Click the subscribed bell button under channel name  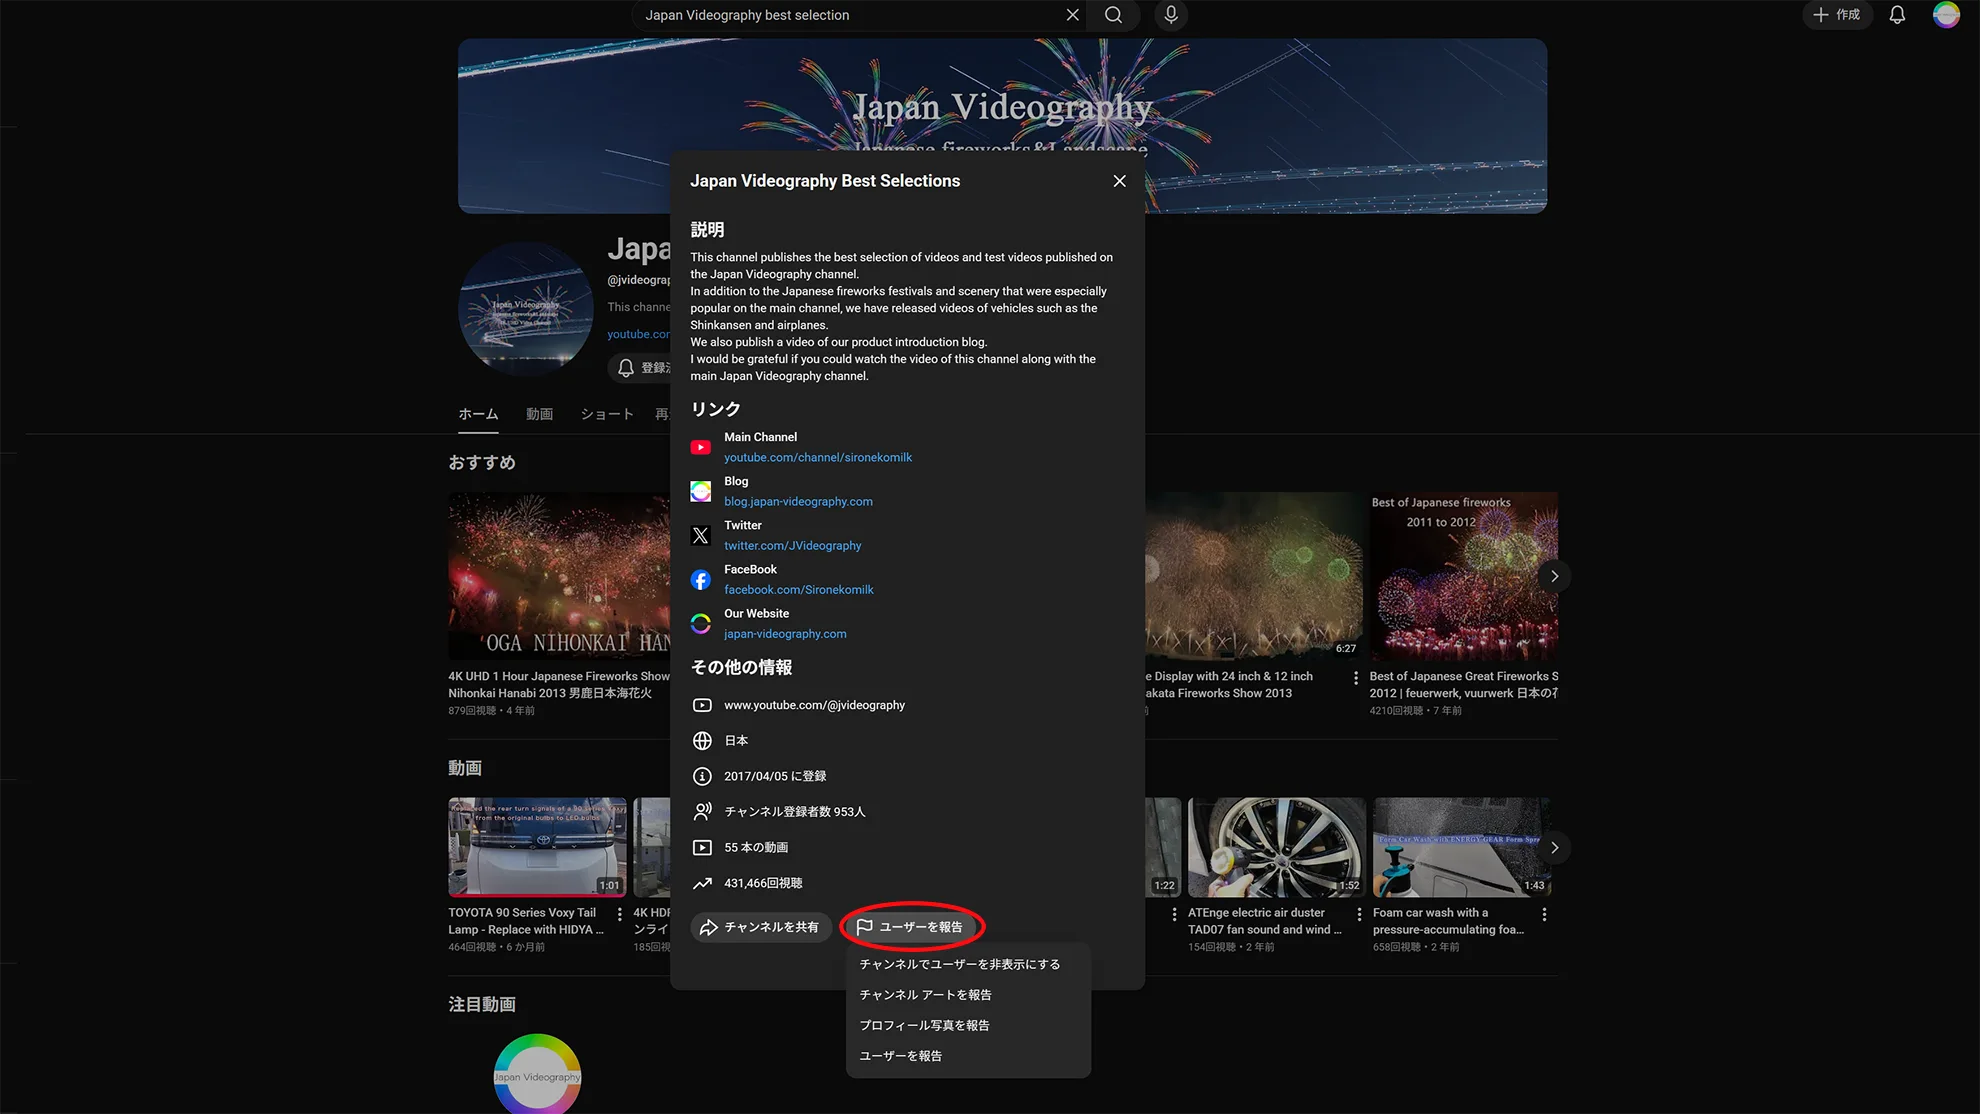(x=639, y=368)
